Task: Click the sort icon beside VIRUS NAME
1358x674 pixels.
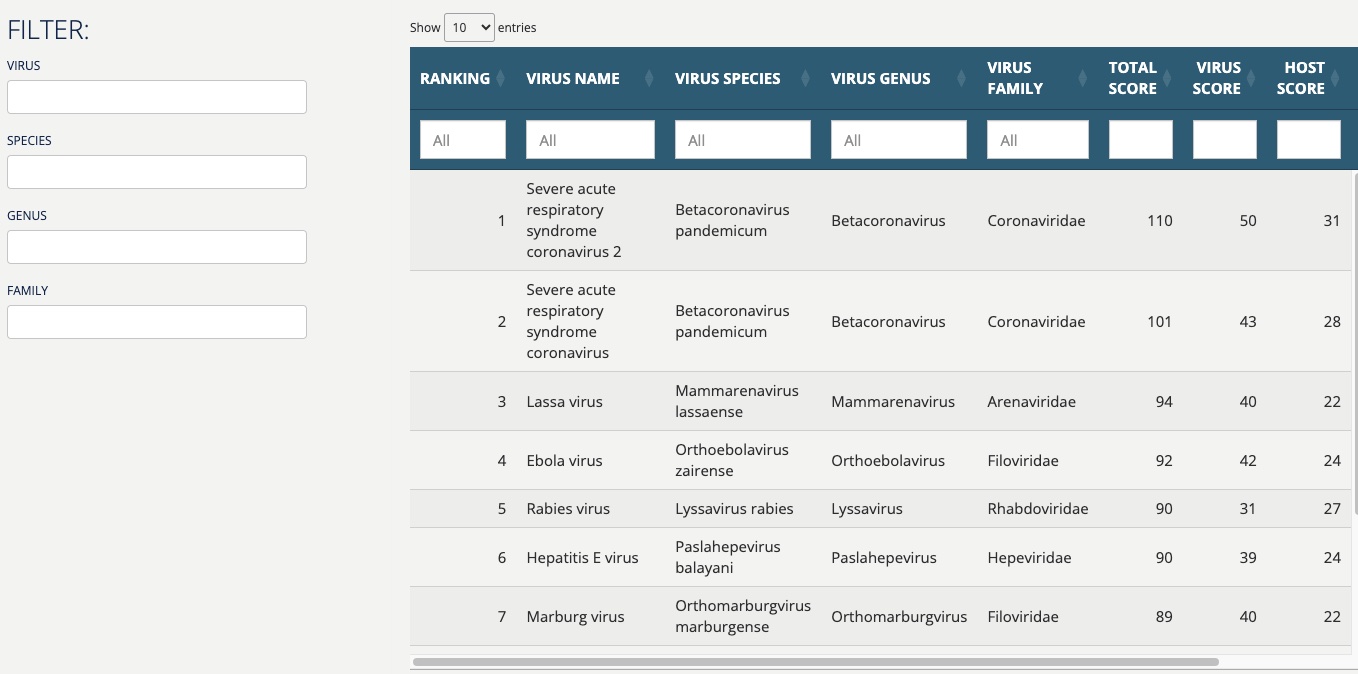Action: pos(648,77)
